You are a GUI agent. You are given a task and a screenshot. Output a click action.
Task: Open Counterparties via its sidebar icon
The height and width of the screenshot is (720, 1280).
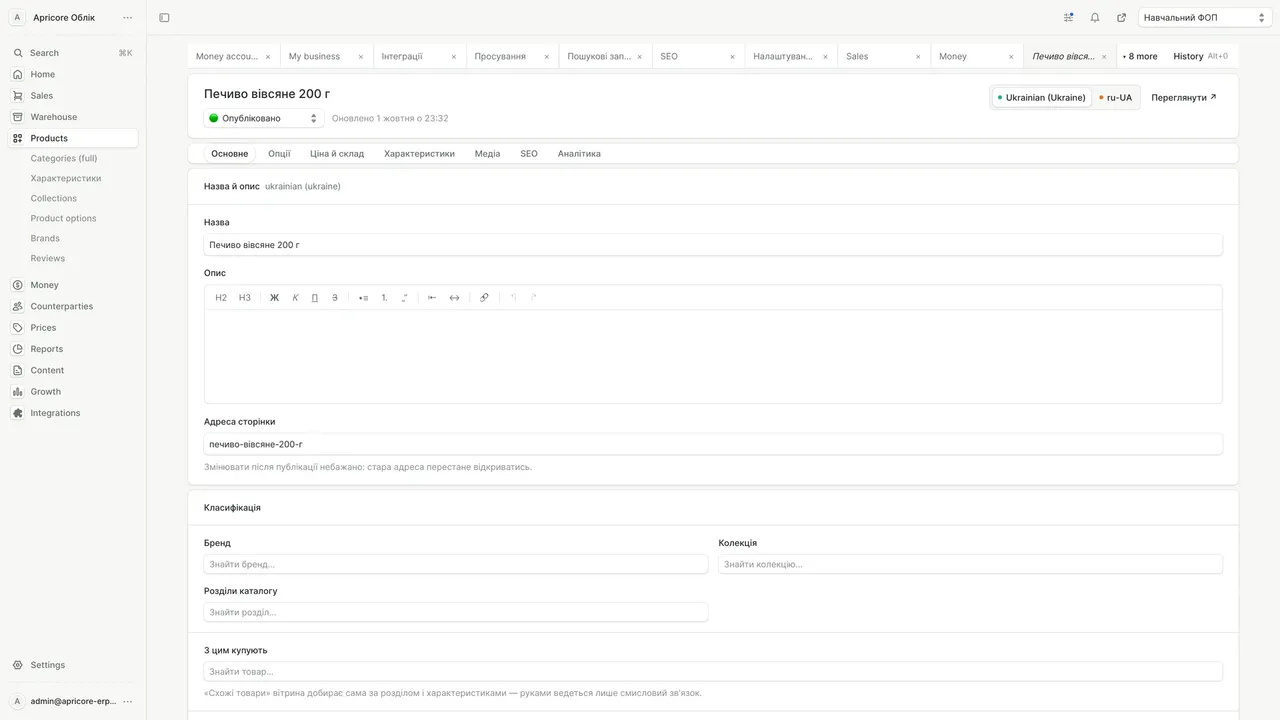[x=18, y=306]
